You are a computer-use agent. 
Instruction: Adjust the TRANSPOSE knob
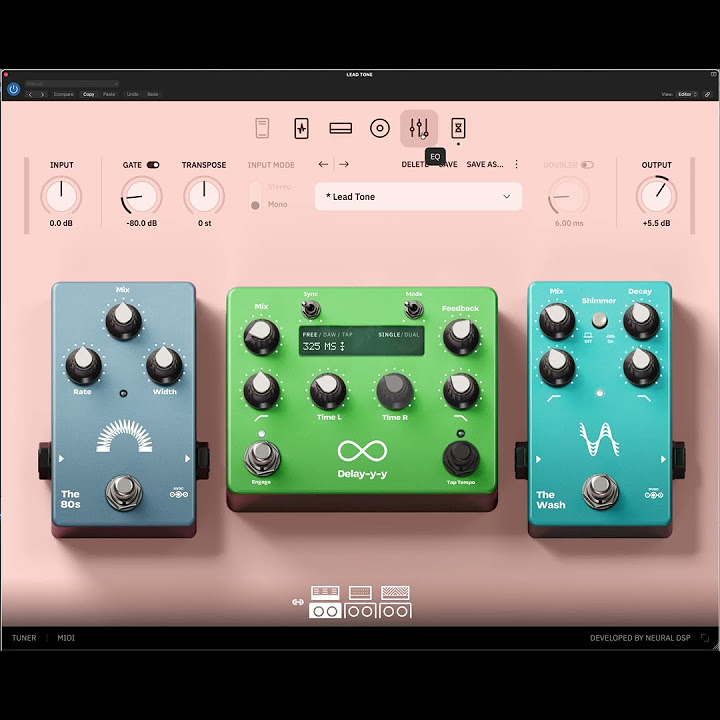[204, 196]
